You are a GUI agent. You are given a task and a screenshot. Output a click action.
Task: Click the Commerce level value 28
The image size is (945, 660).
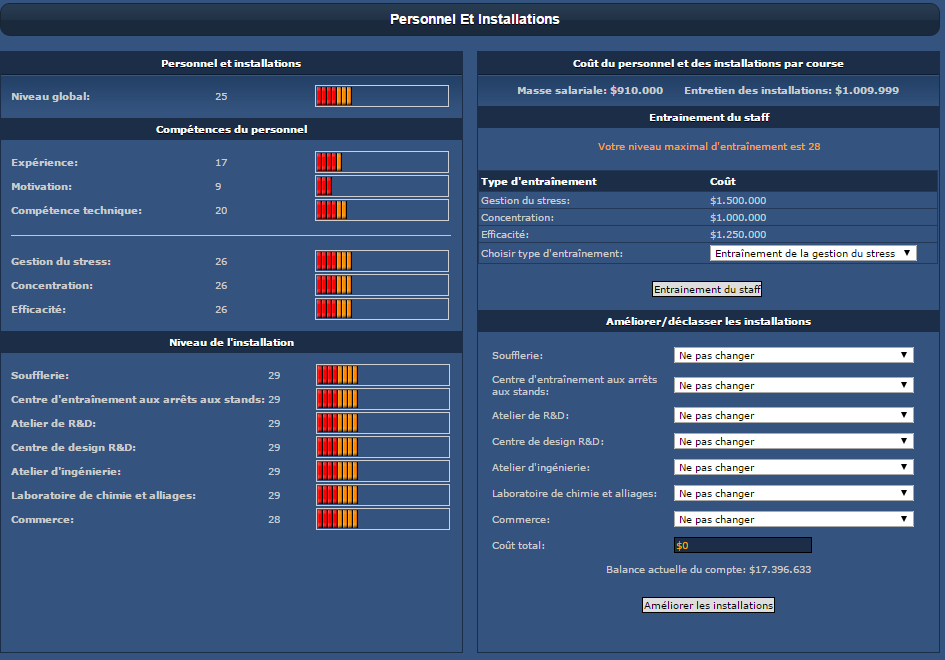pos(274,520)
